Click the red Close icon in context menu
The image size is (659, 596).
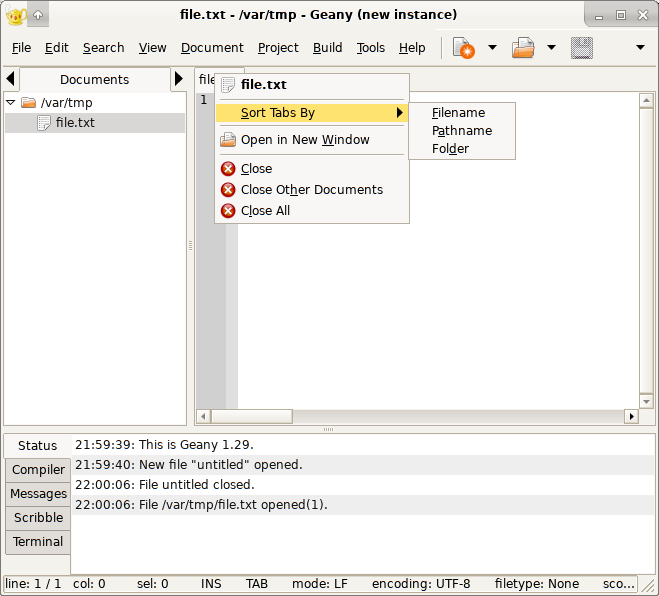point(228,169)
